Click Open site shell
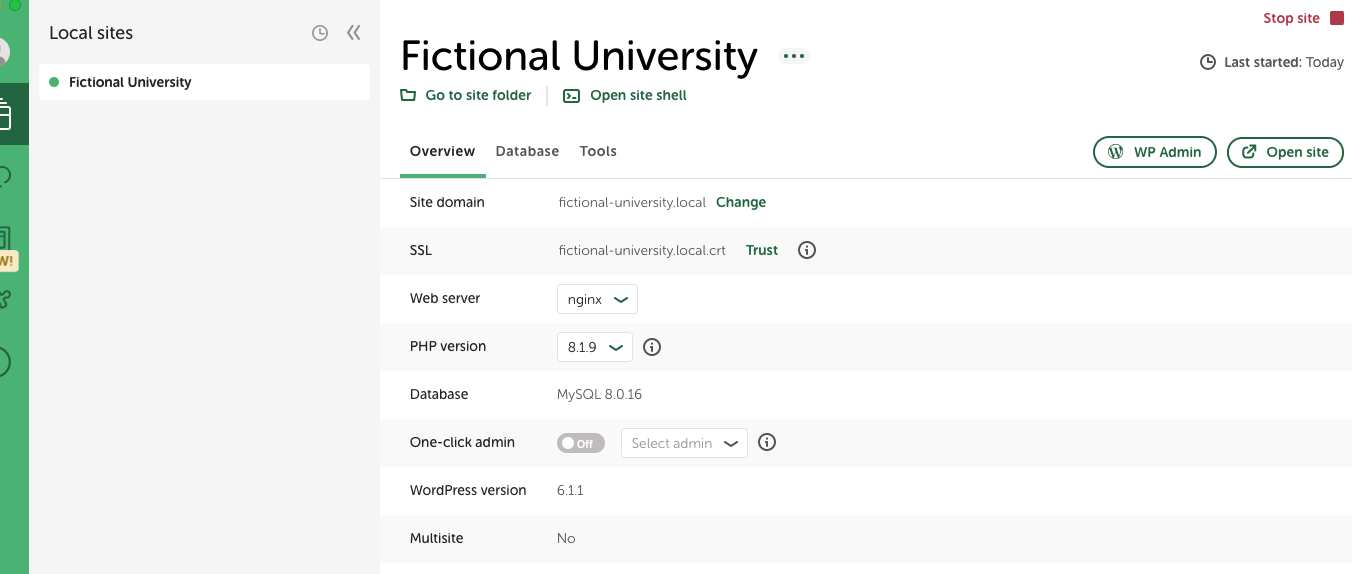 point(625,96)
